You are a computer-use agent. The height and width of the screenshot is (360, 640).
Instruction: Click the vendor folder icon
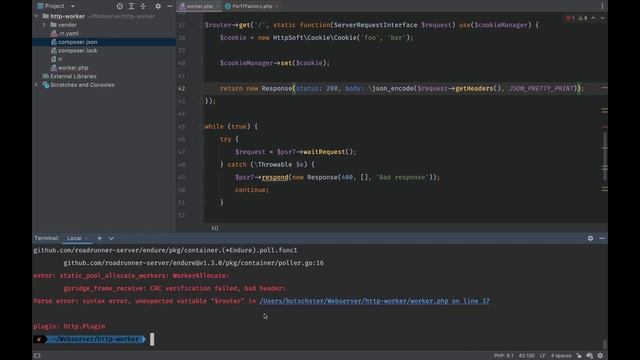pyautogui.click(x=53, y=25)
